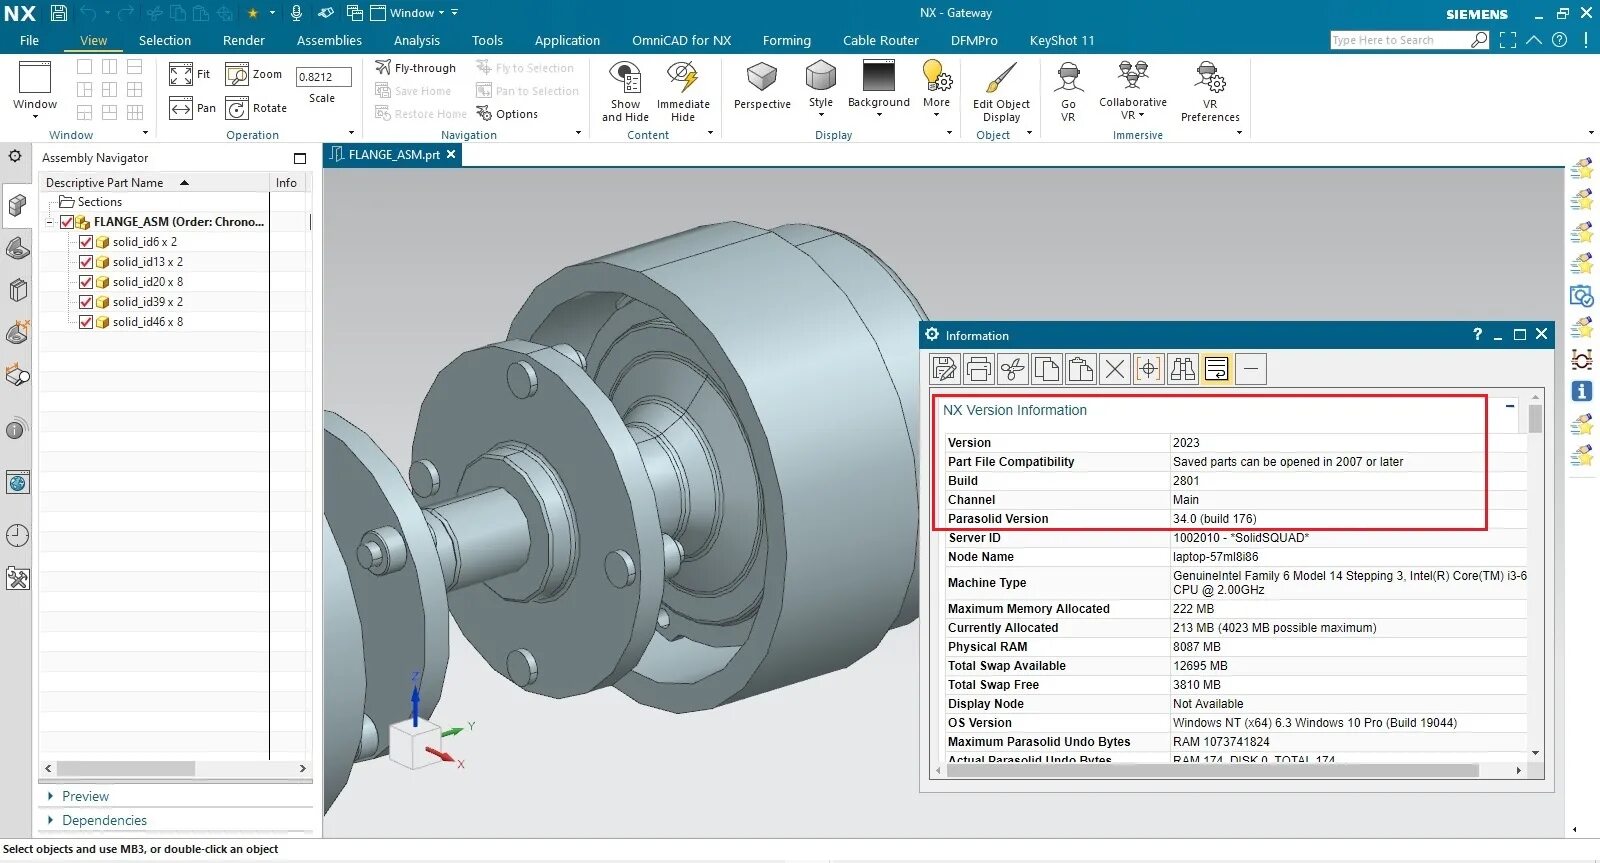Open Resource bar settings gear

tap(15, 156)
